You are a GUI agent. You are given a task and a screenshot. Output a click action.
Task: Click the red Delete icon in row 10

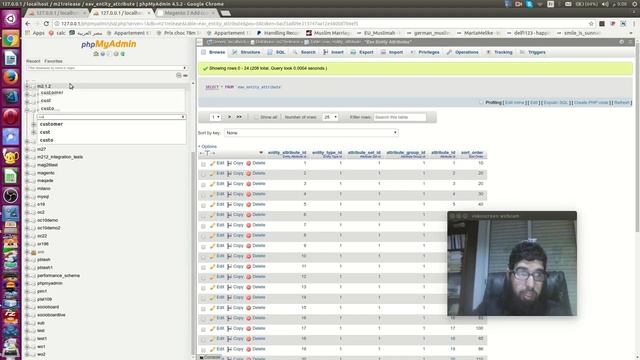(x=249, y=256)
